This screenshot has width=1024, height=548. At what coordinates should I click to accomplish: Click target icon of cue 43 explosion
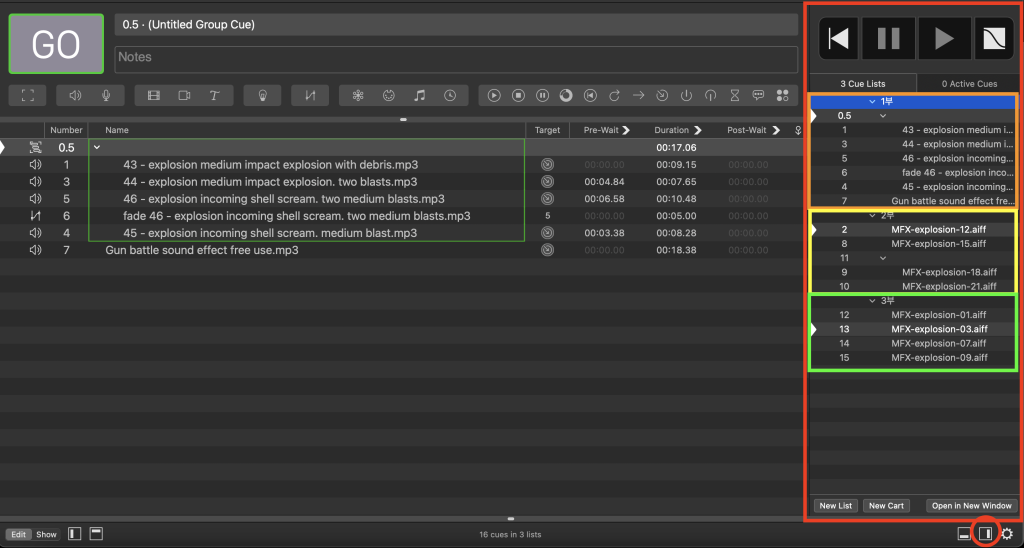pos(547,165)
